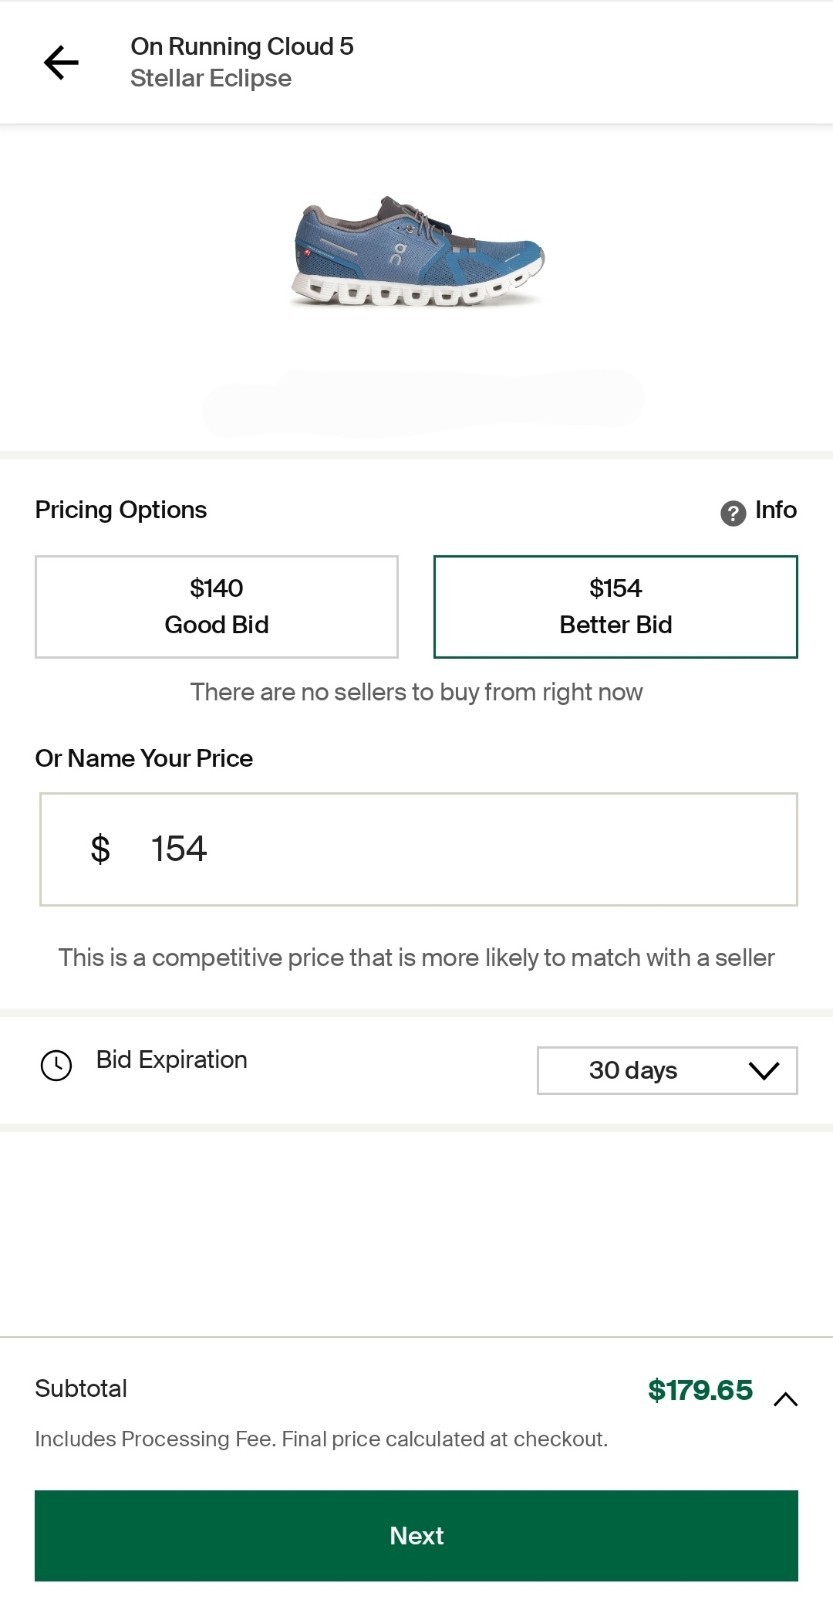Tap the blue Cloud 5 shoe image

(418, 252)
